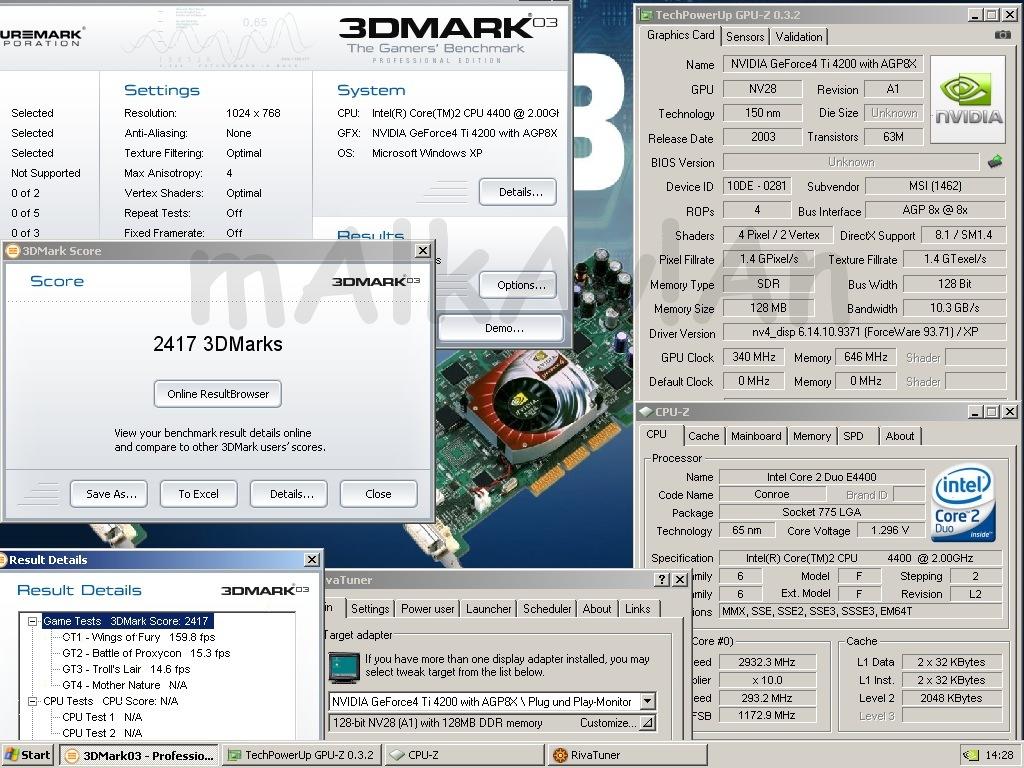The height and width of the screenshot is (768, 1024).
Task: Click the GPU Clock 340 MHz field
Action: [x=754, y=357]
